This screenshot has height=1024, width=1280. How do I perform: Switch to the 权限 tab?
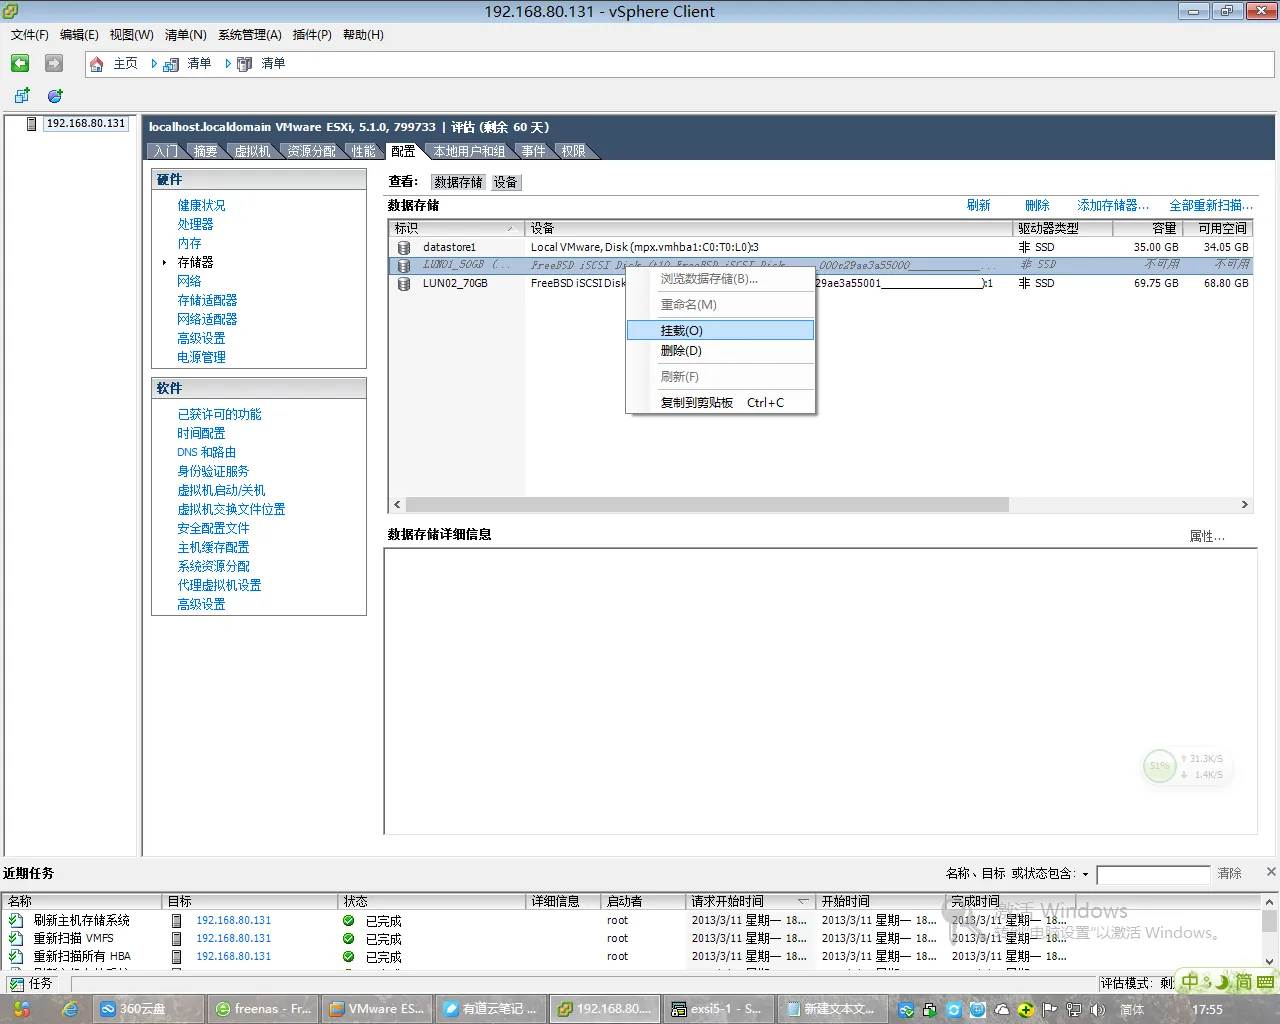[574, 151]
